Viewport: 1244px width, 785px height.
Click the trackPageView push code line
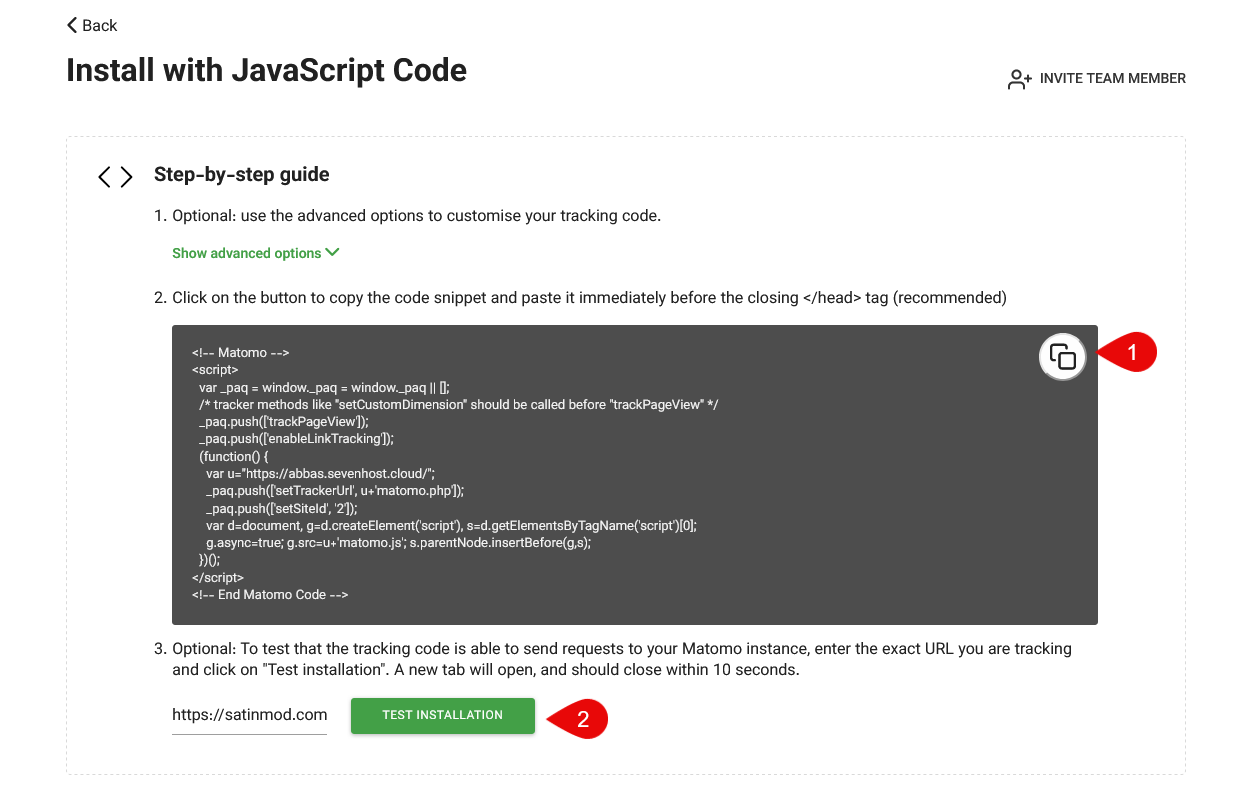point(283,421)
